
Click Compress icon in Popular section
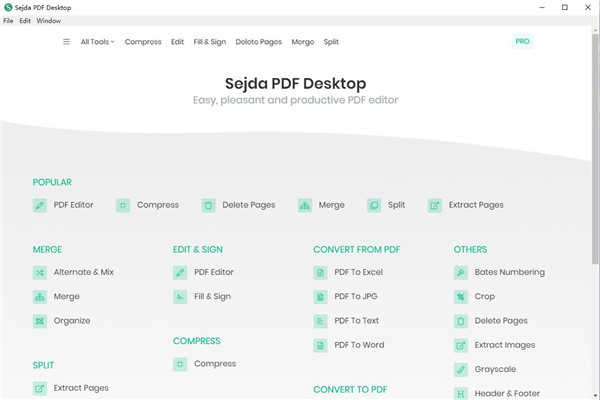123,206
